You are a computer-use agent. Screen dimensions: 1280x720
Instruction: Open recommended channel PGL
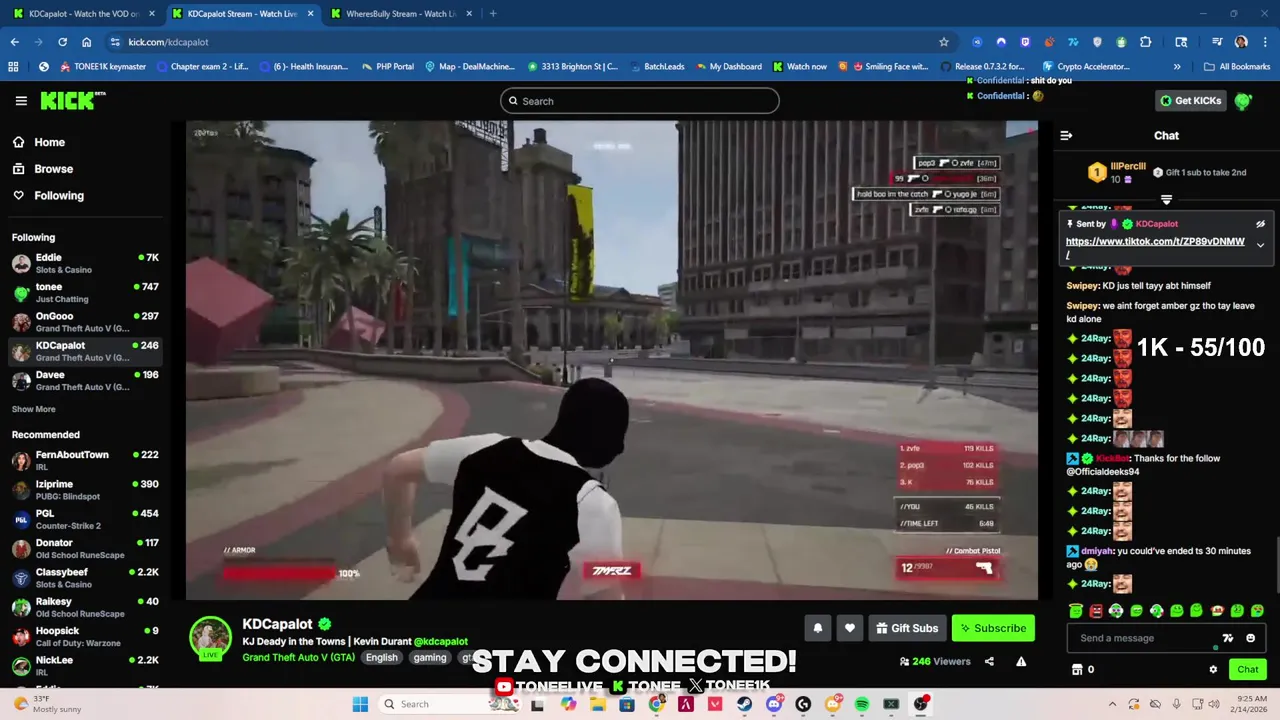pyautogui.click(x=84, y=519)
